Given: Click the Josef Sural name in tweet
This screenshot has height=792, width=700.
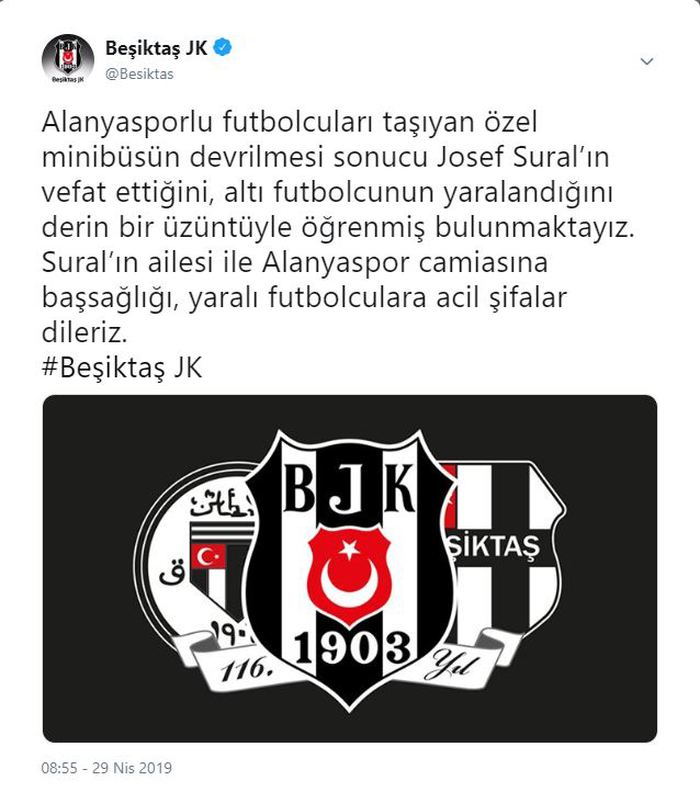Looking at the screenshot, I should 523,157.
